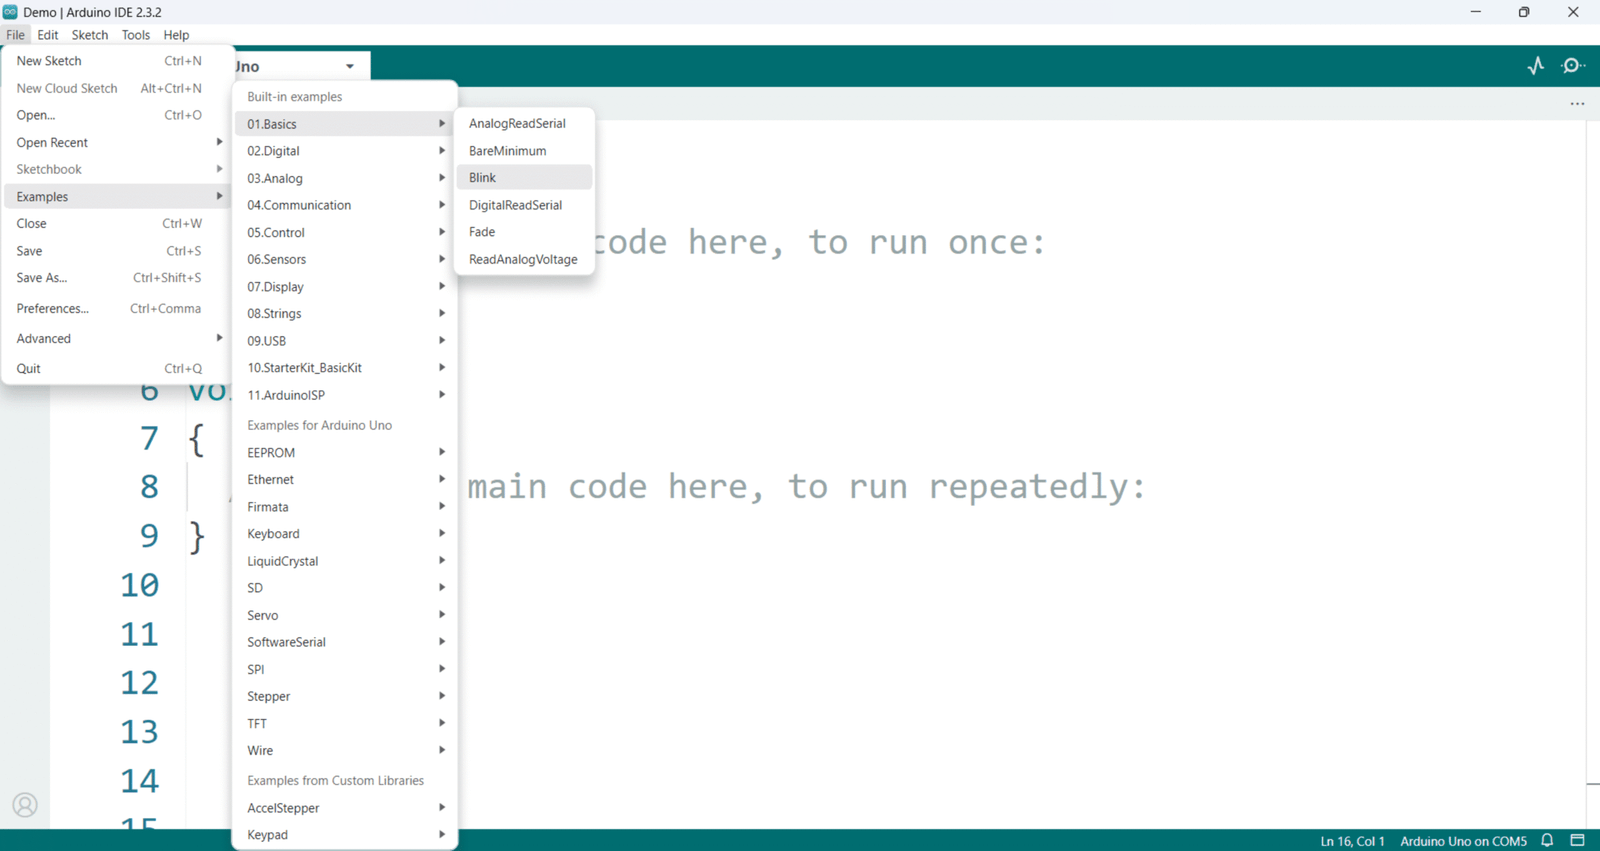Open the Tools menu

coord(136,35)
